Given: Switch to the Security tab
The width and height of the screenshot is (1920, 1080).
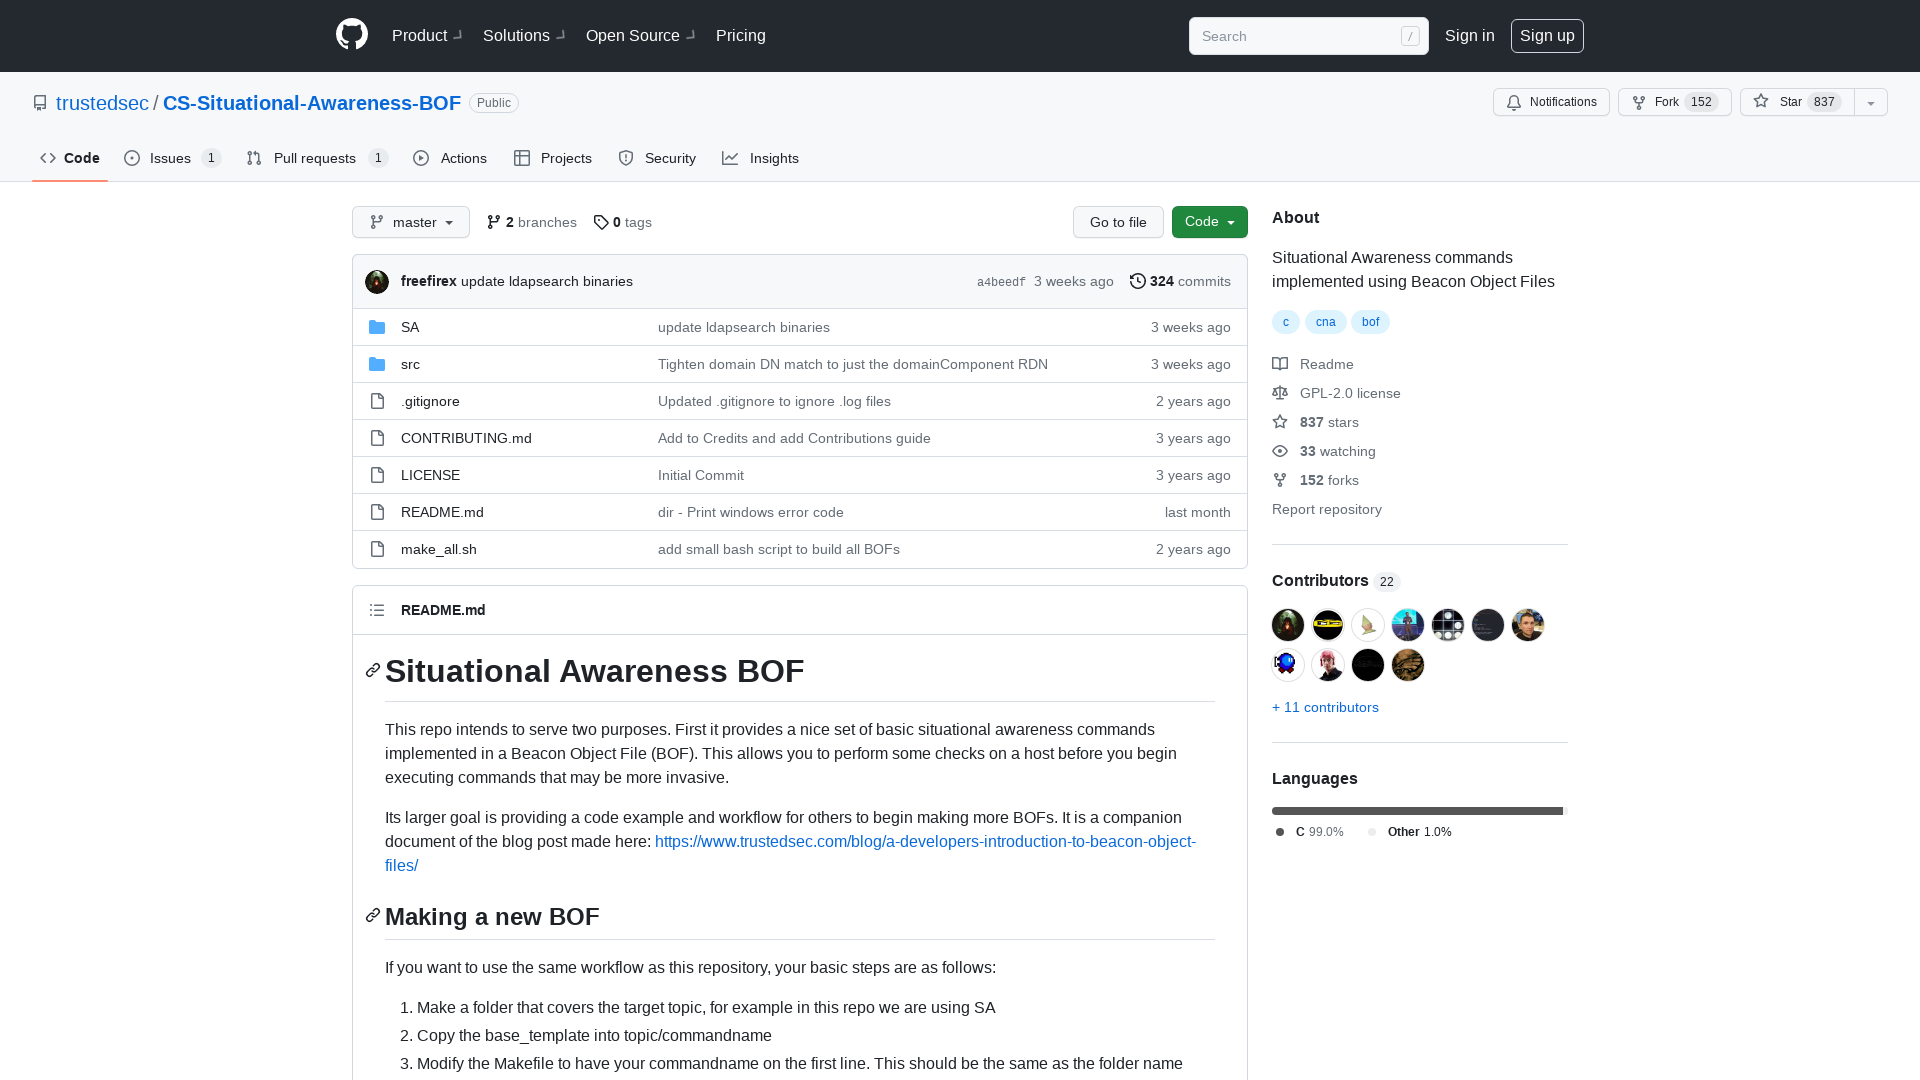Looking at the screenshot, I should [x=657, y=158].
